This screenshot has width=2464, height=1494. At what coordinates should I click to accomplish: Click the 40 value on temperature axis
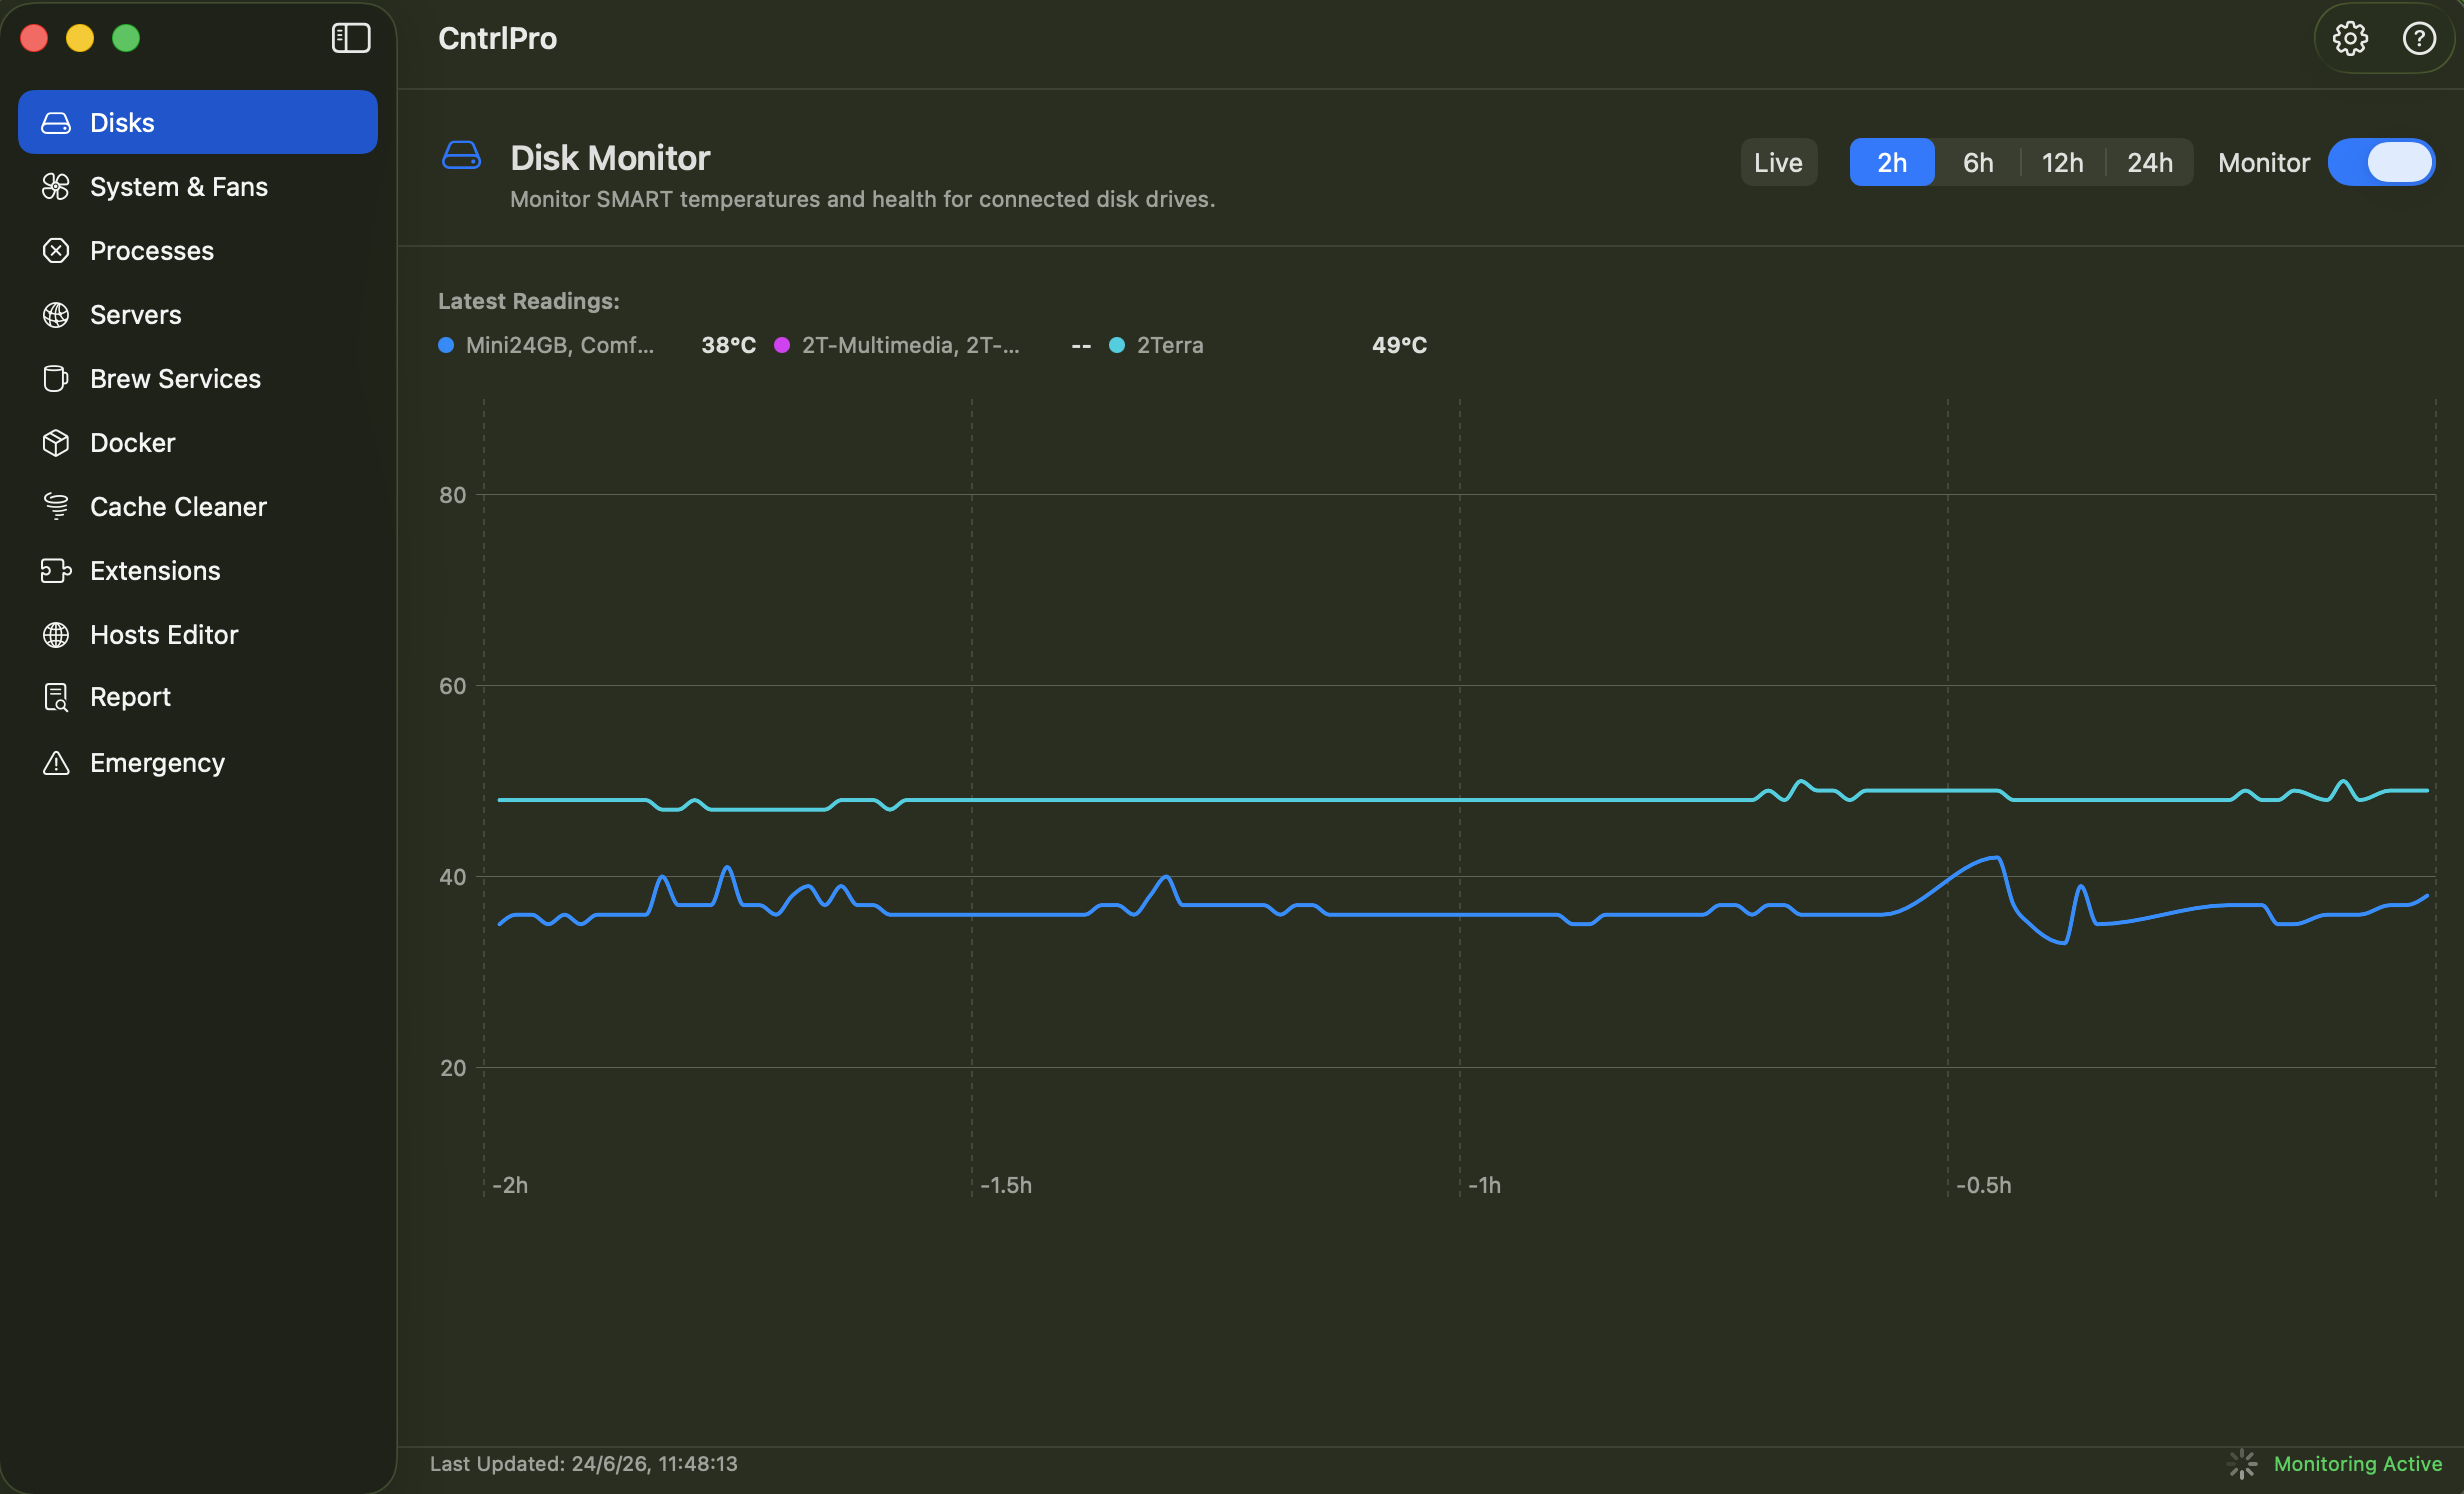click(453, 877)
